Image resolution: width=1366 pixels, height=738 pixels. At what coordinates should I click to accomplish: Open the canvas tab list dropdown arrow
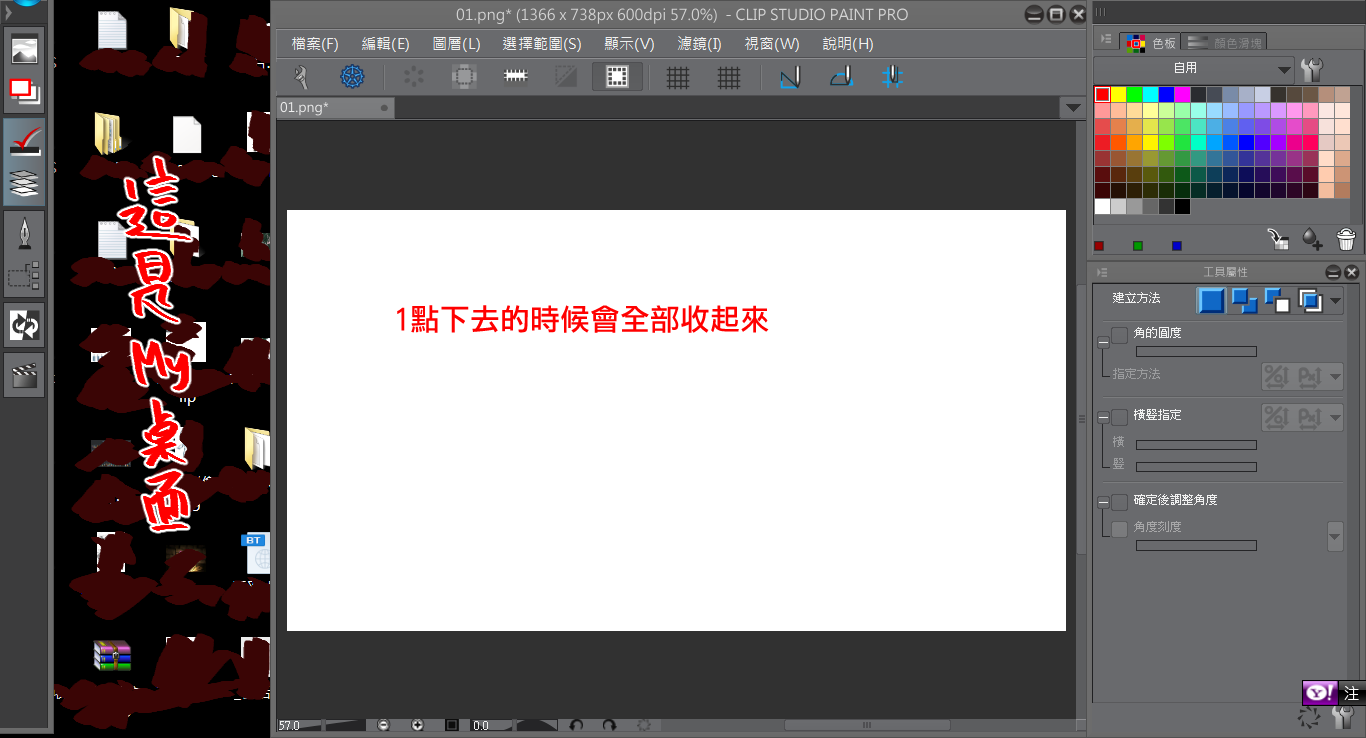coord(1073,107)
